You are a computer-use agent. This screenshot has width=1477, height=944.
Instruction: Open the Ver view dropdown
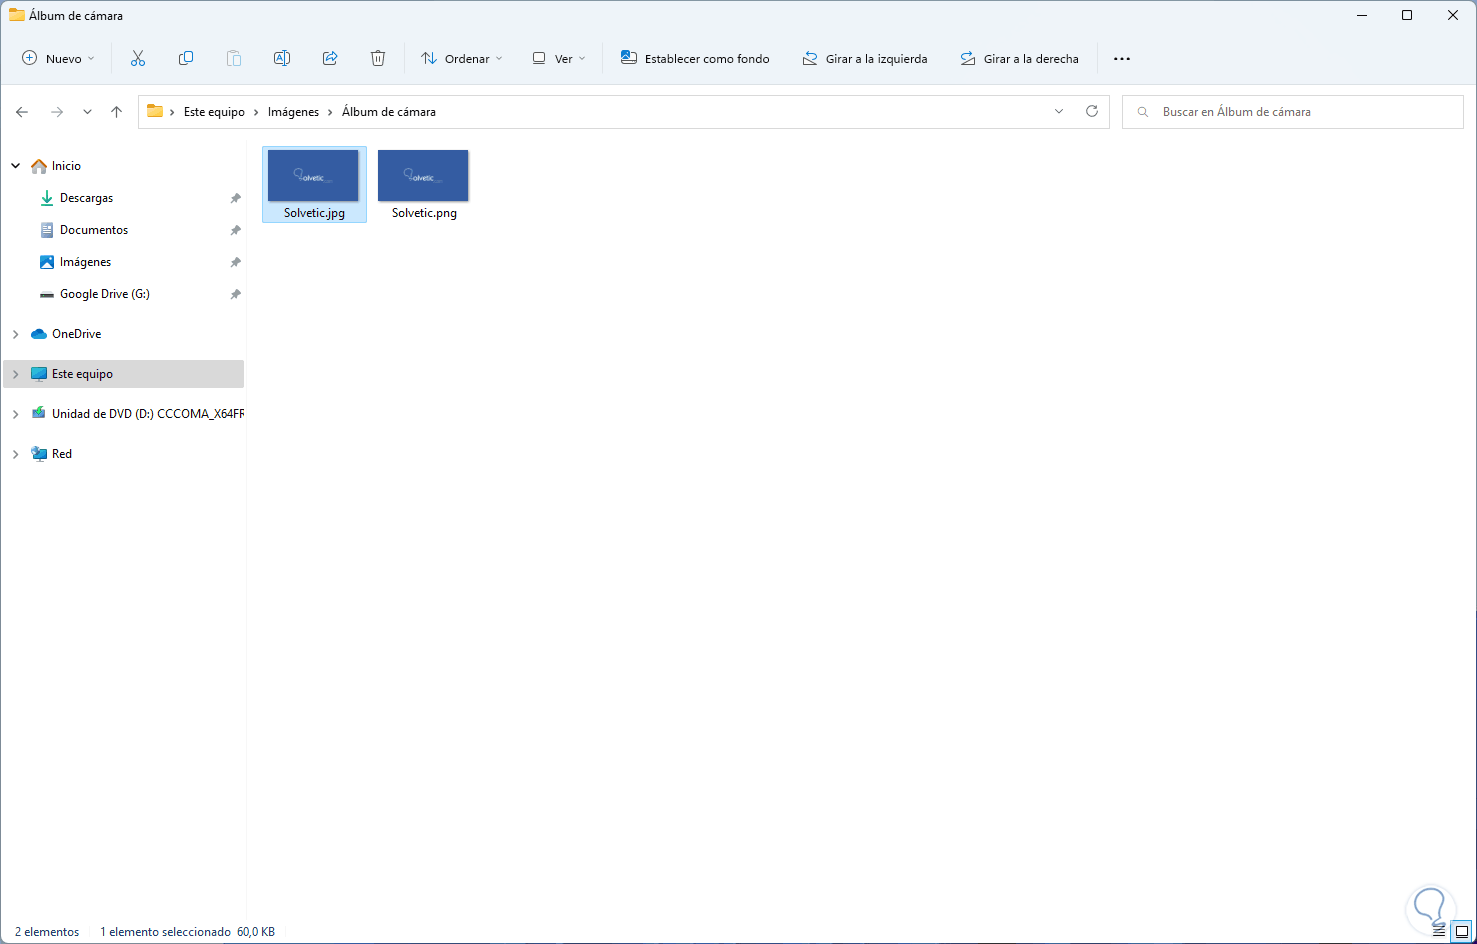pyautogui.click(x=559, y=59)
